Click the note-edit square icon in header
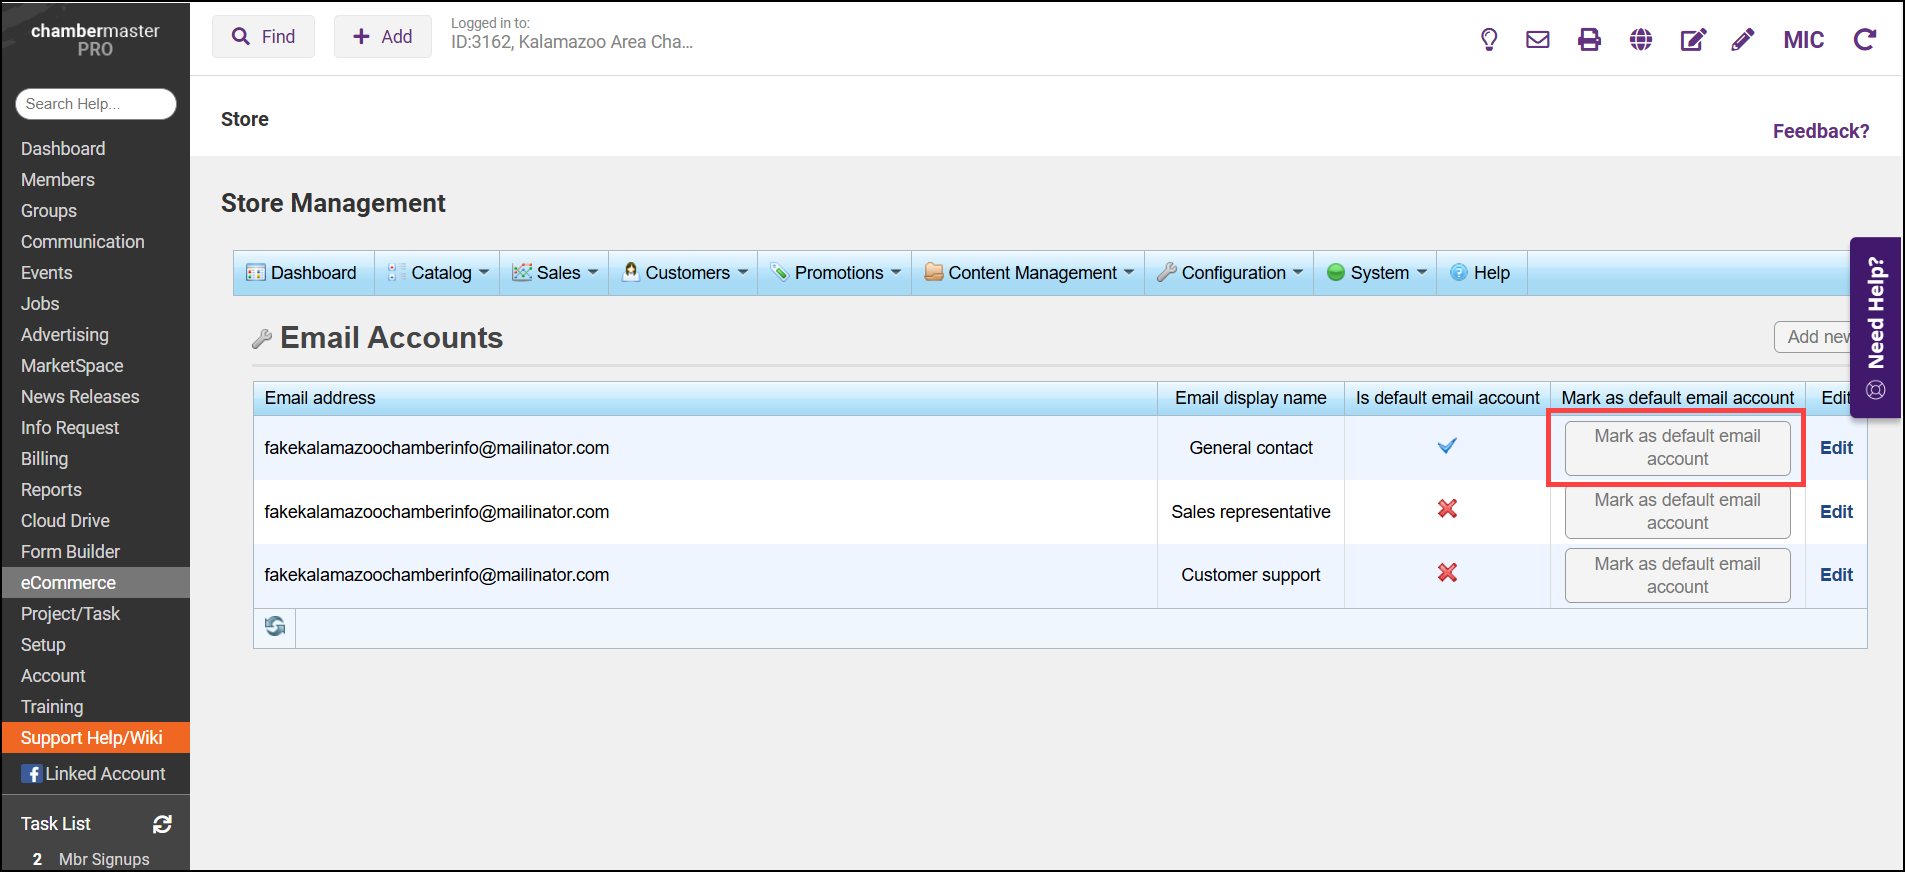Screen dimensions: 1905x872 (1692, 40)
